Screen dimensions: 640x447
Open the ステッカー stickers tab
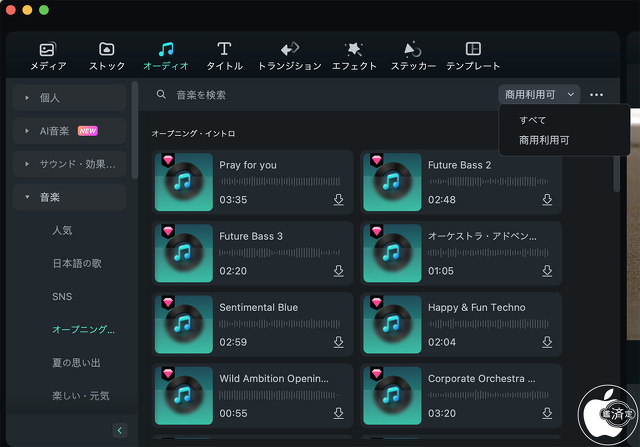click(x=413, y=56)
